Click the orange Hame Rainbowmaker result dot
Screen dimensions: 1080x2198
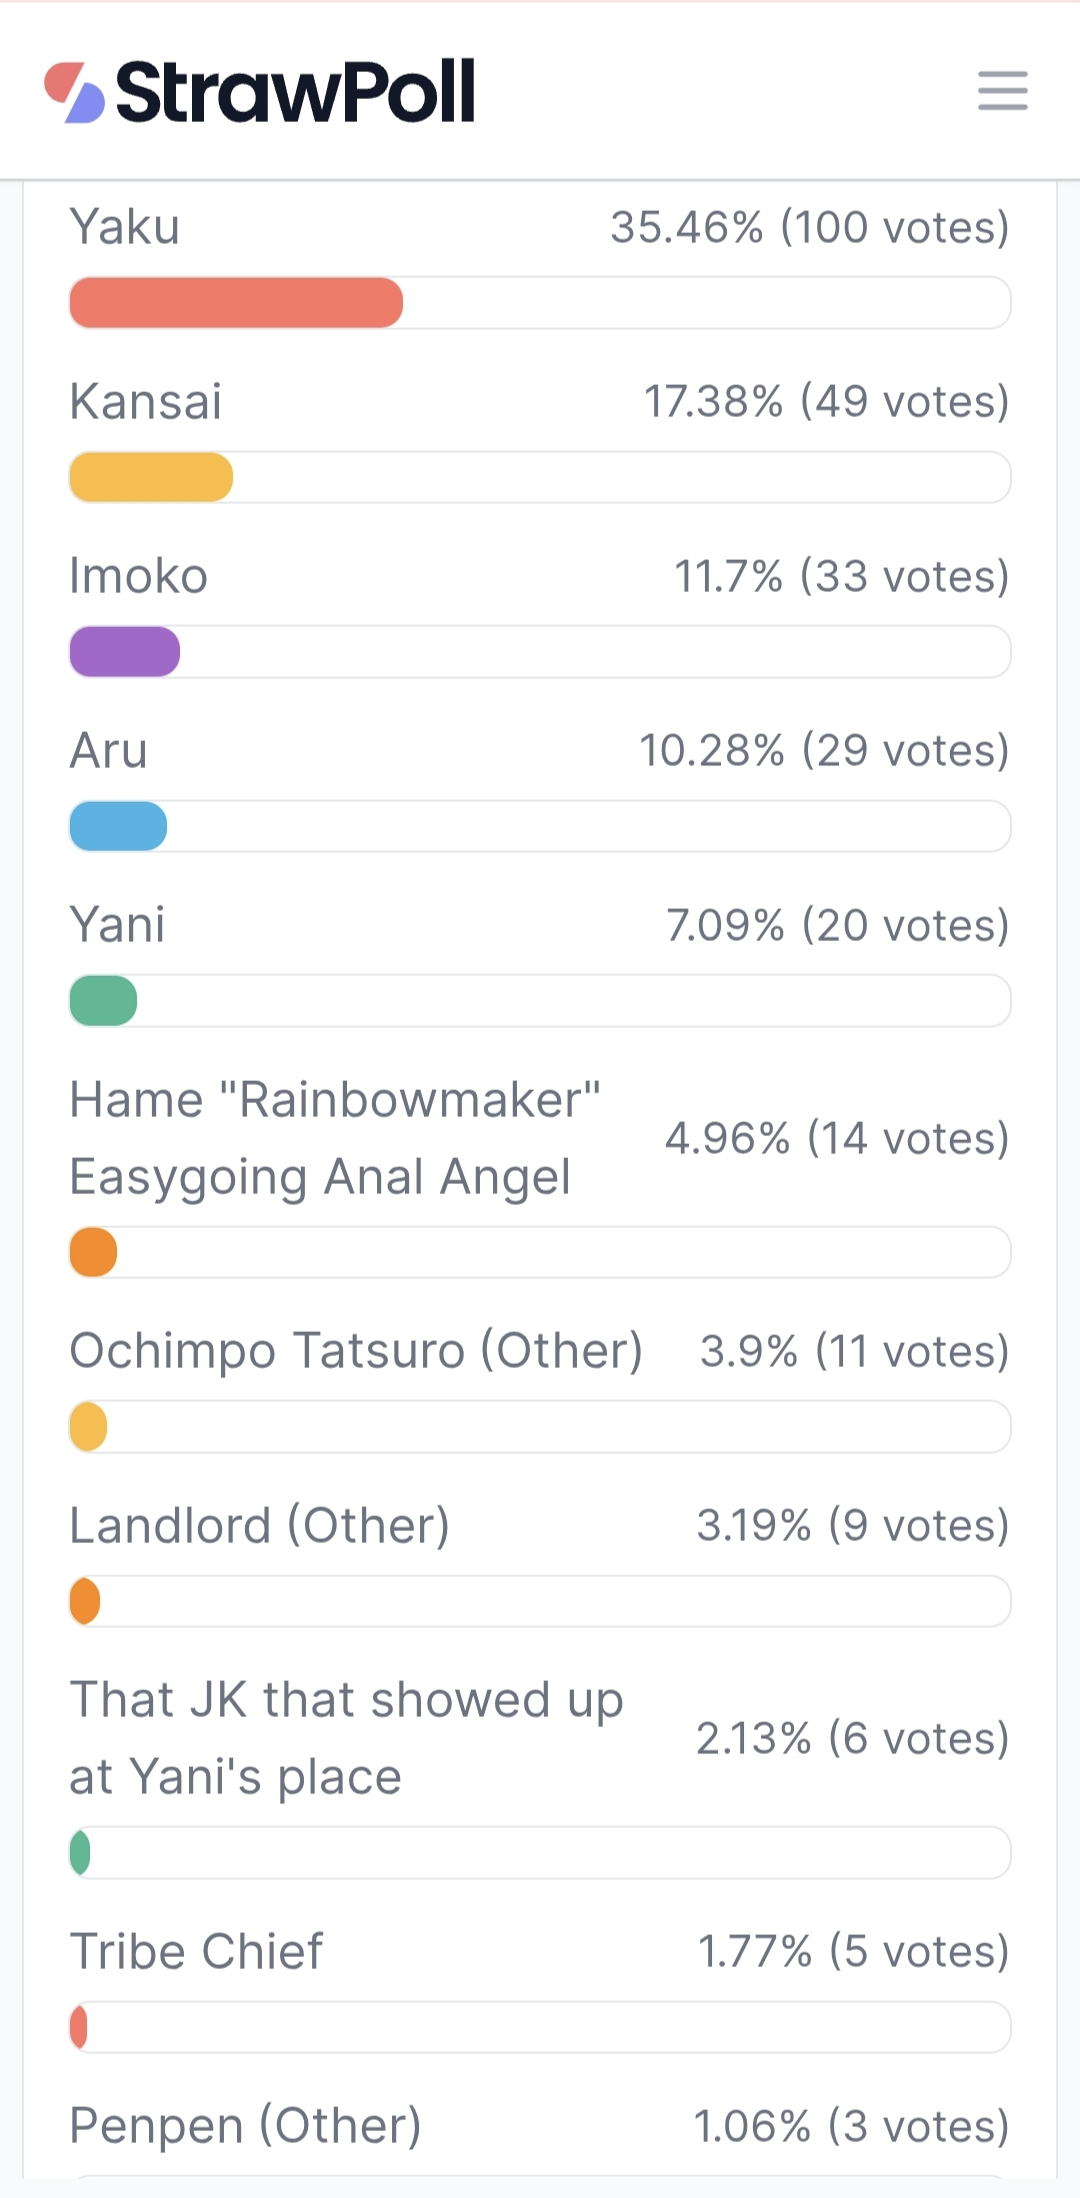point(93,1253)
